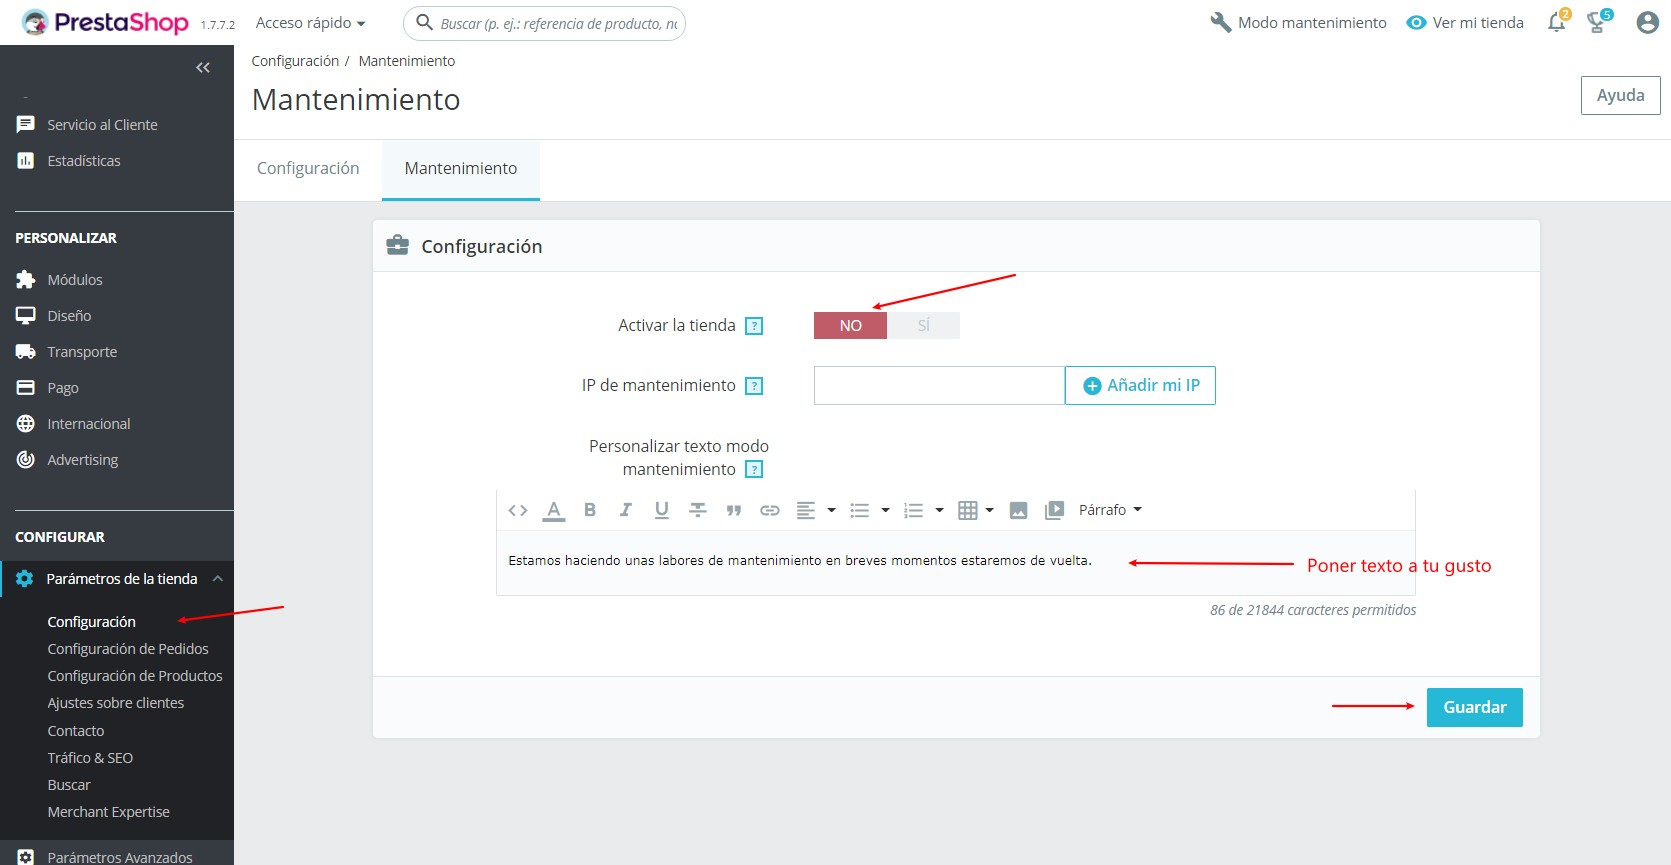
Task: Insert a link using the editor toolbar
Action: coord(769,510)
